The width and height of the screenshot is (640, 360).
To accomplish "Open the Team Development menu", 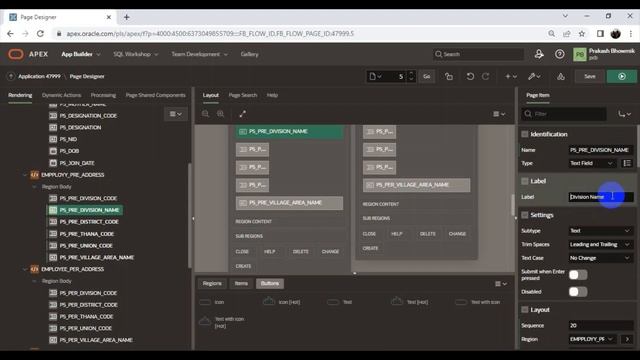I will point(199,54).
